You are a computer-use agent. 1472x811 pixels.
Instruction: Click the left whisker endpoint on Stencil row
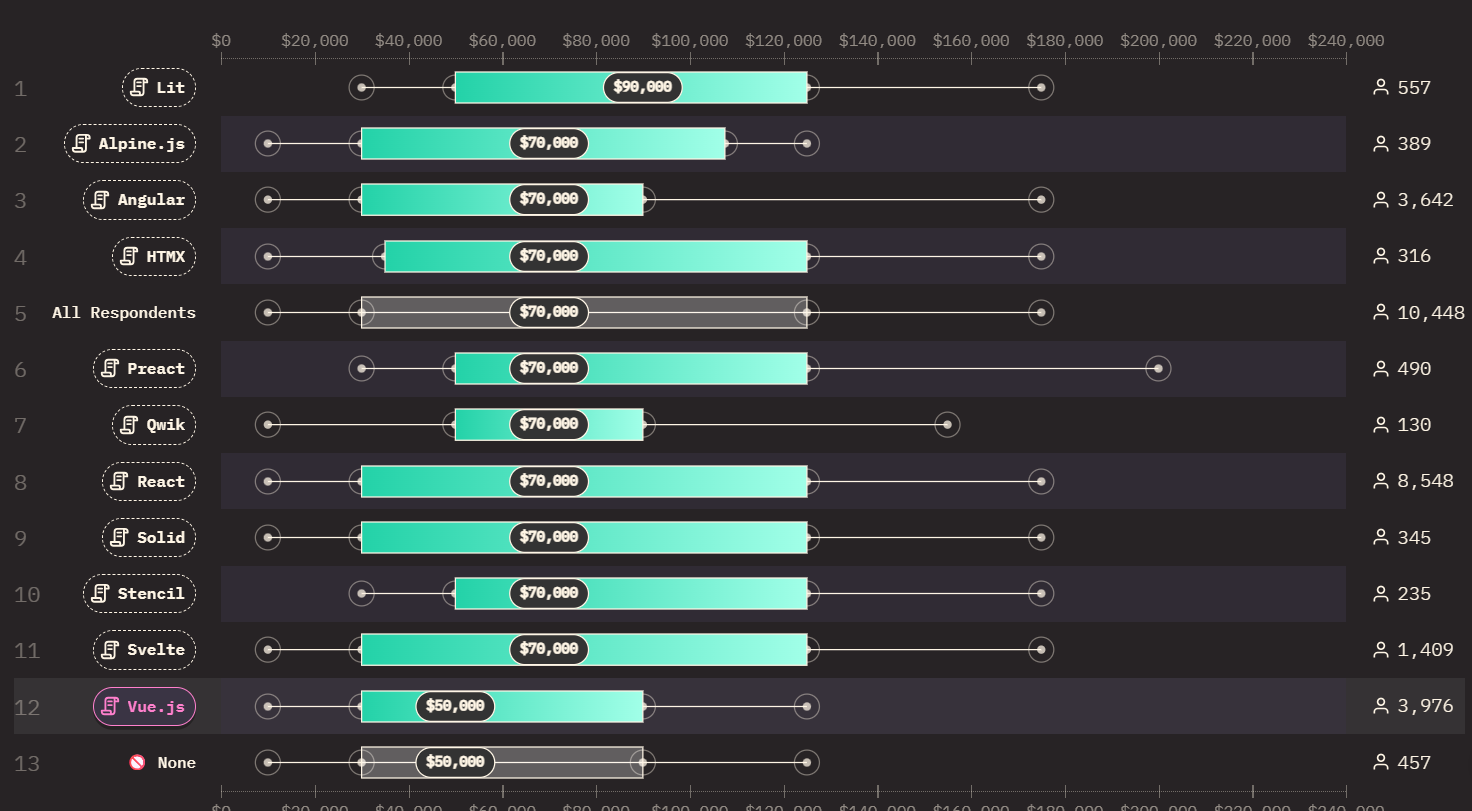pyautogui.click(x=361, y=593)
